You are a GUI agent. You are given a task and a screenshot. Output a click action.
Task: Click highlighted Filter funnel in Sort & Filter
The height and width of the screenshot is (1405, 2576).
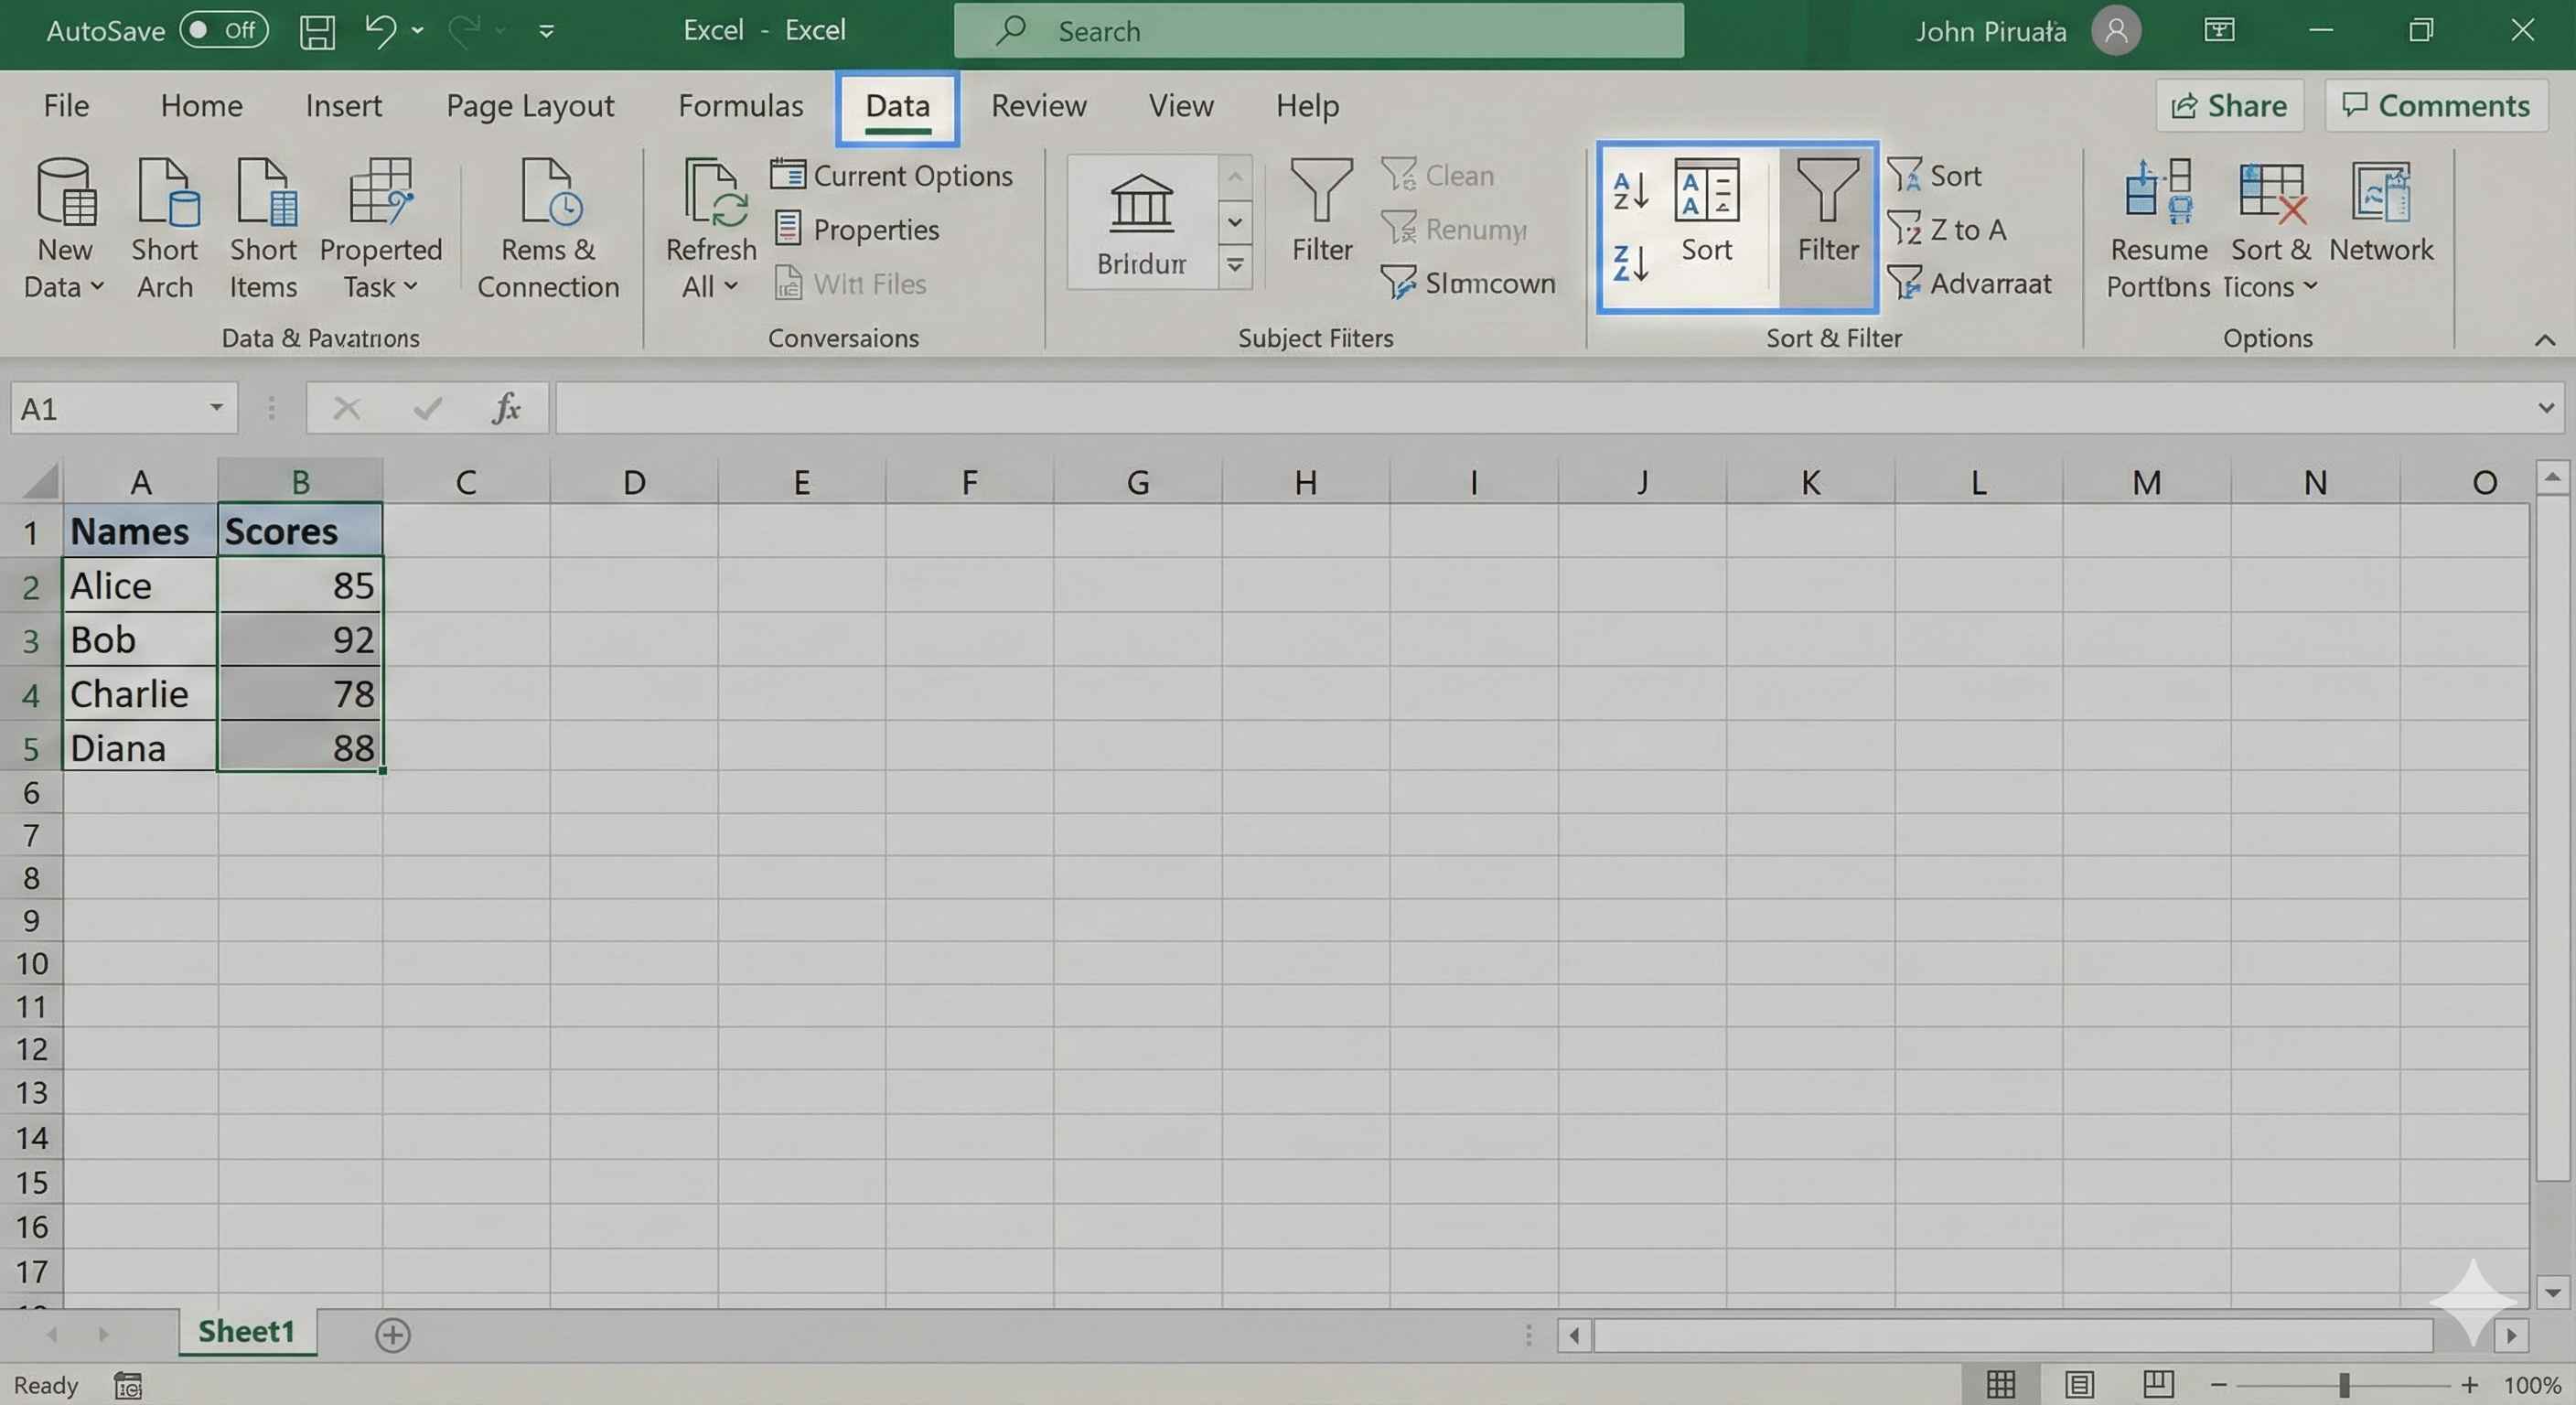click(1827, 210)
